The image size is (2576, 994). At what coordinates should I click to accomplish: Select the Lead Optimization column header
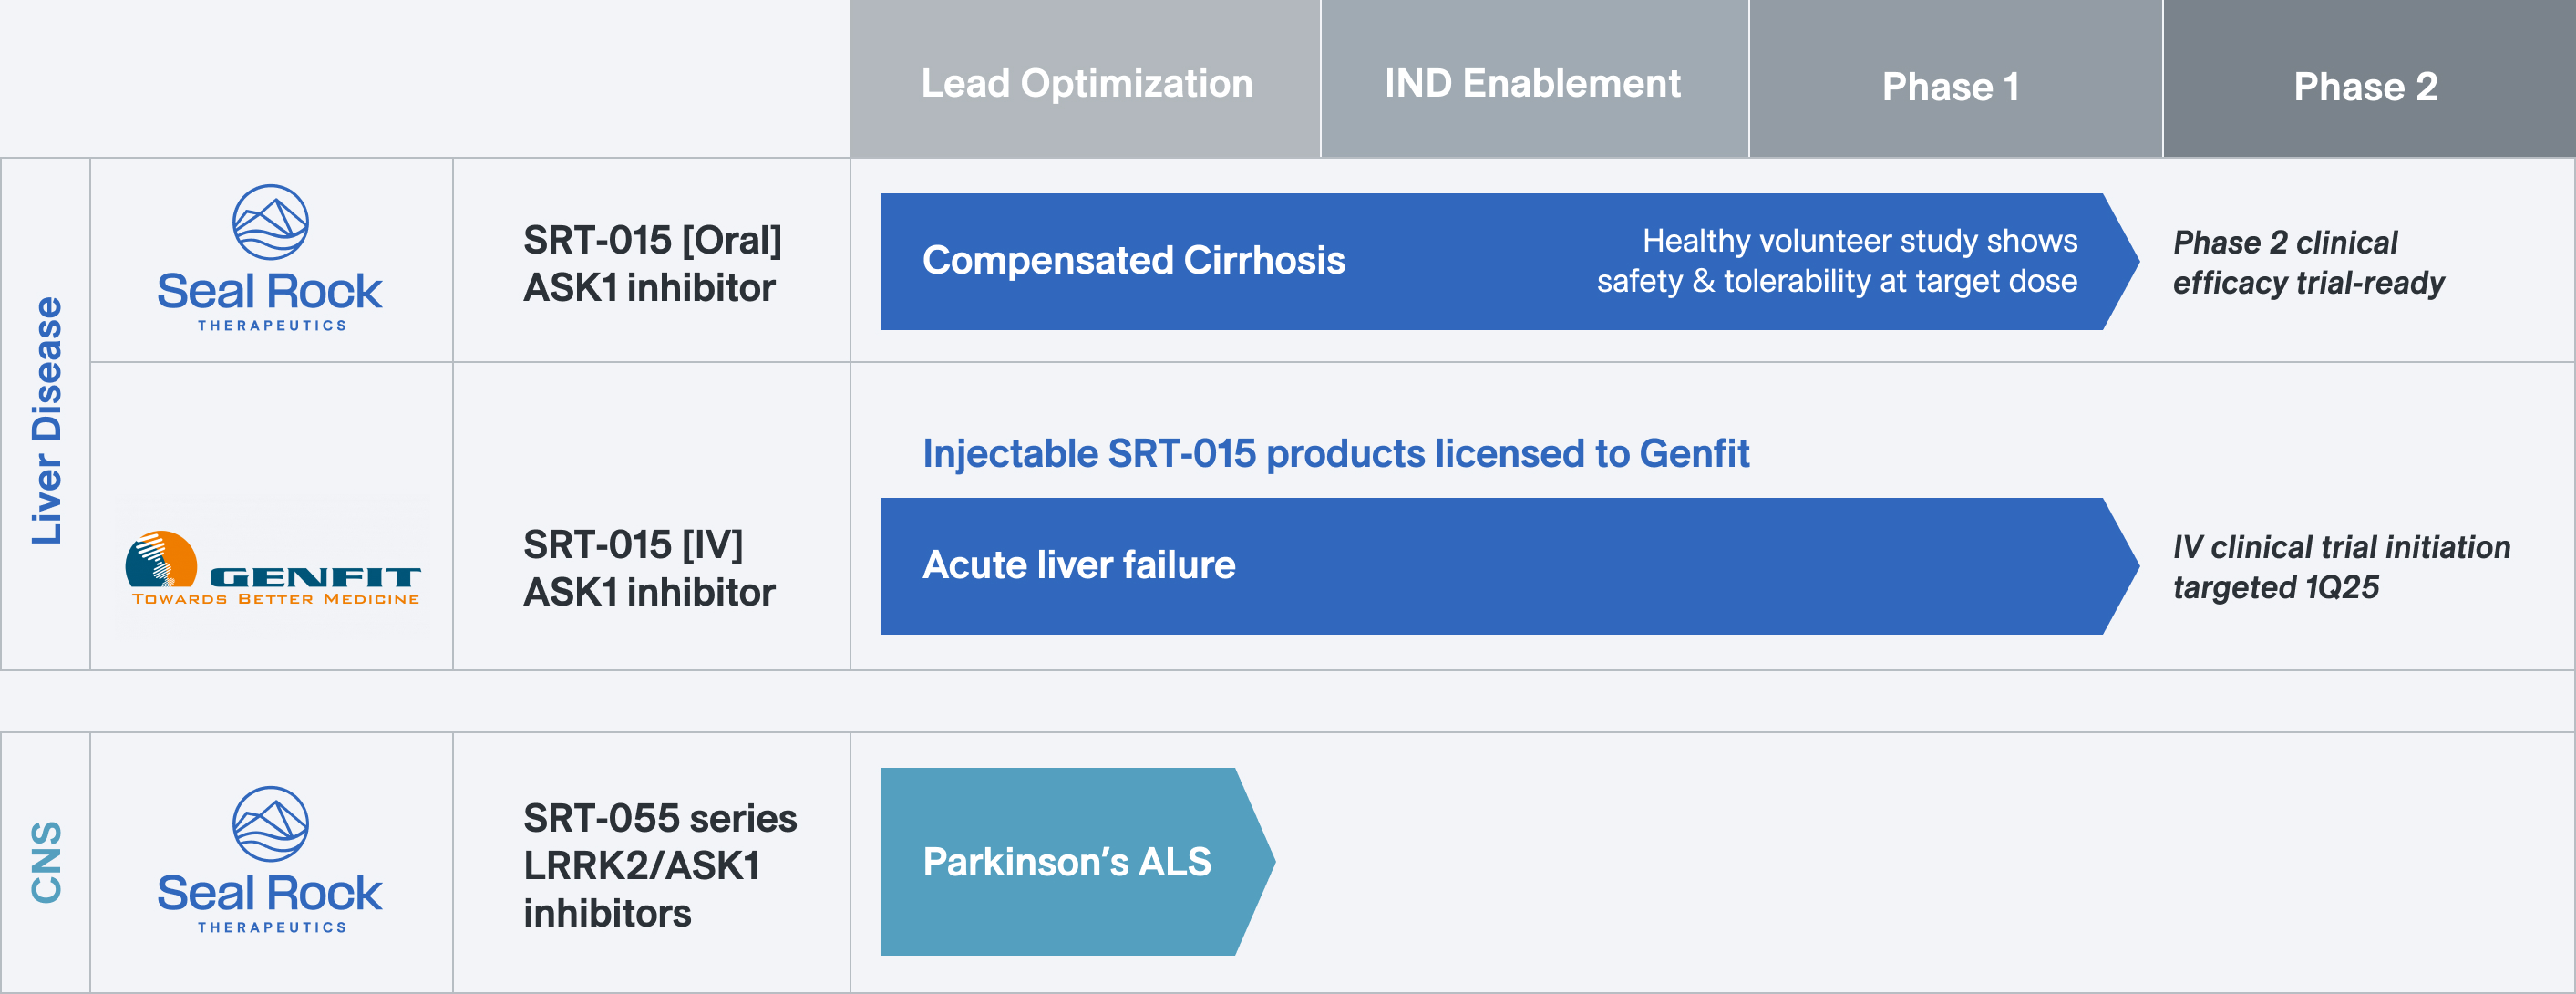coord(1085,79)
